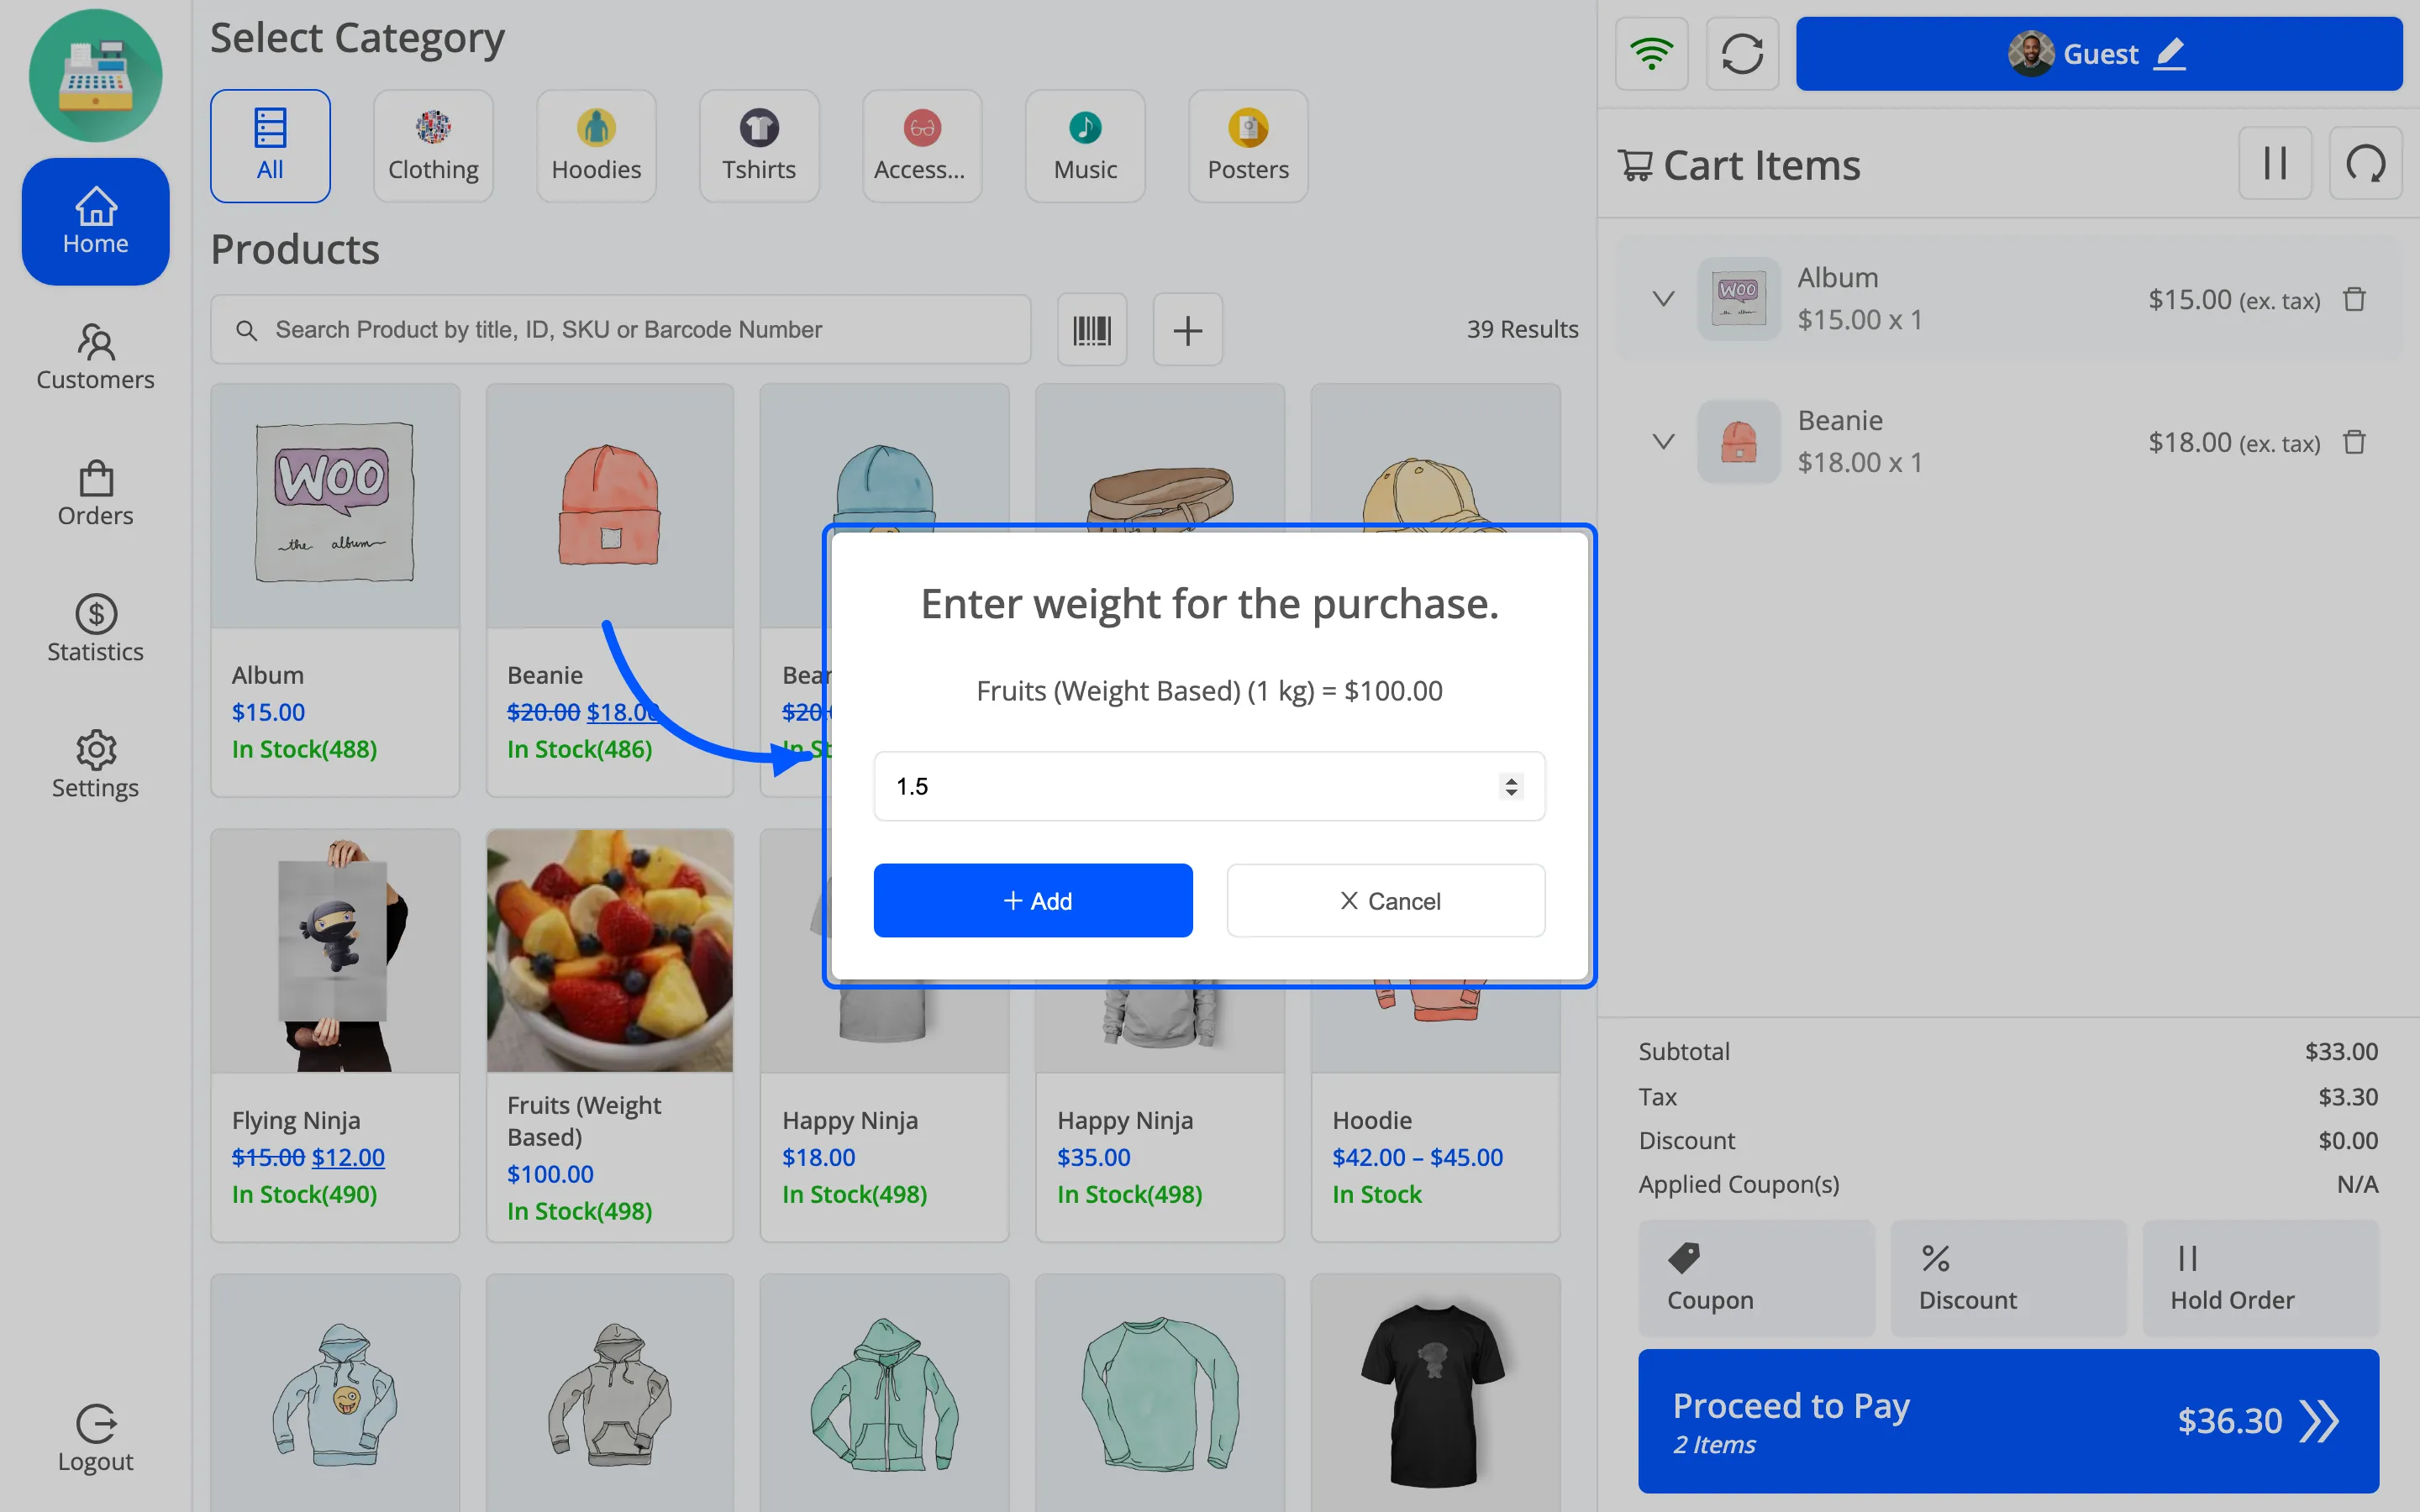
Task: Go to the Orders section
Action: coord(95,493)
